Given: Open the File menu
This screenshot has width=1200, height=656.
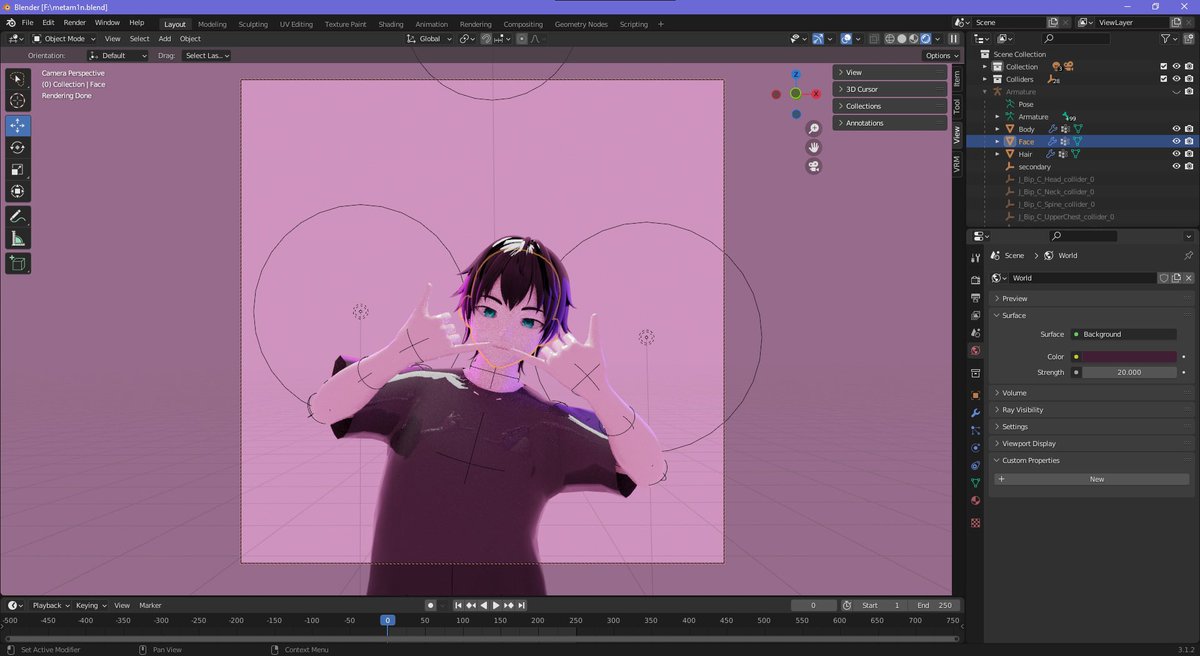Looking at the screenshot, I should point(27,22).
